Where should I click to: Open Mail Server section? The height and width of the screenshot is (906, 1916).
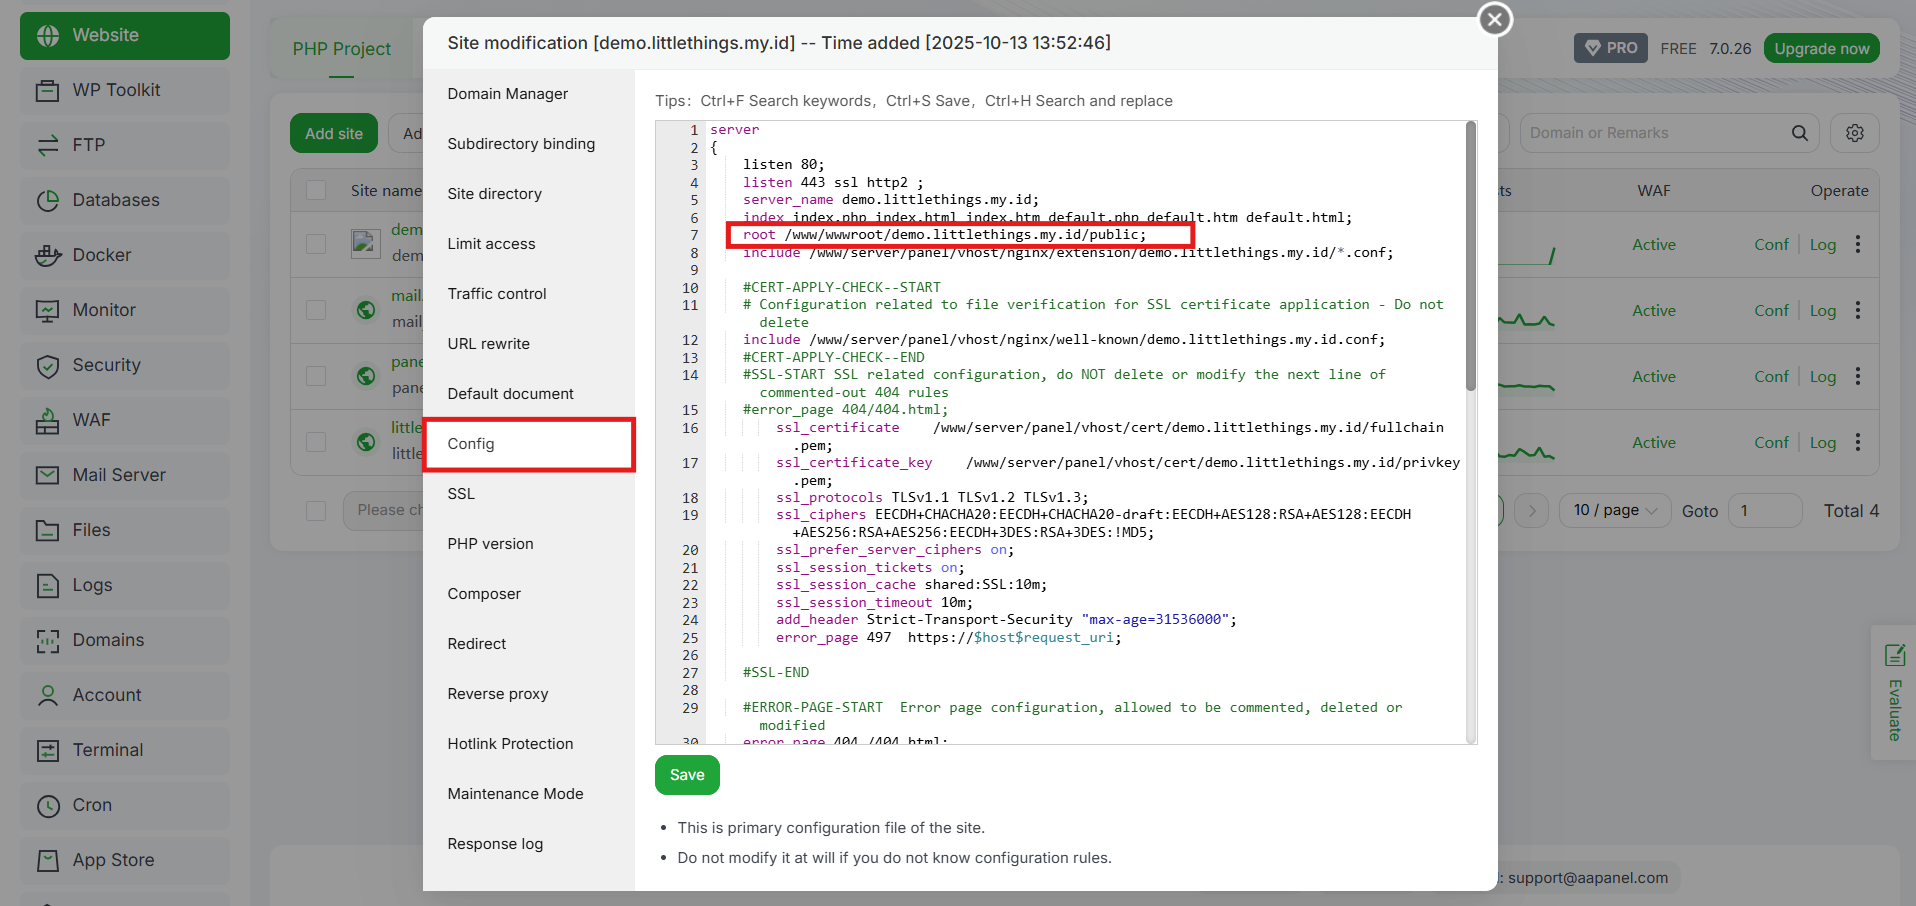pos(125,475)
